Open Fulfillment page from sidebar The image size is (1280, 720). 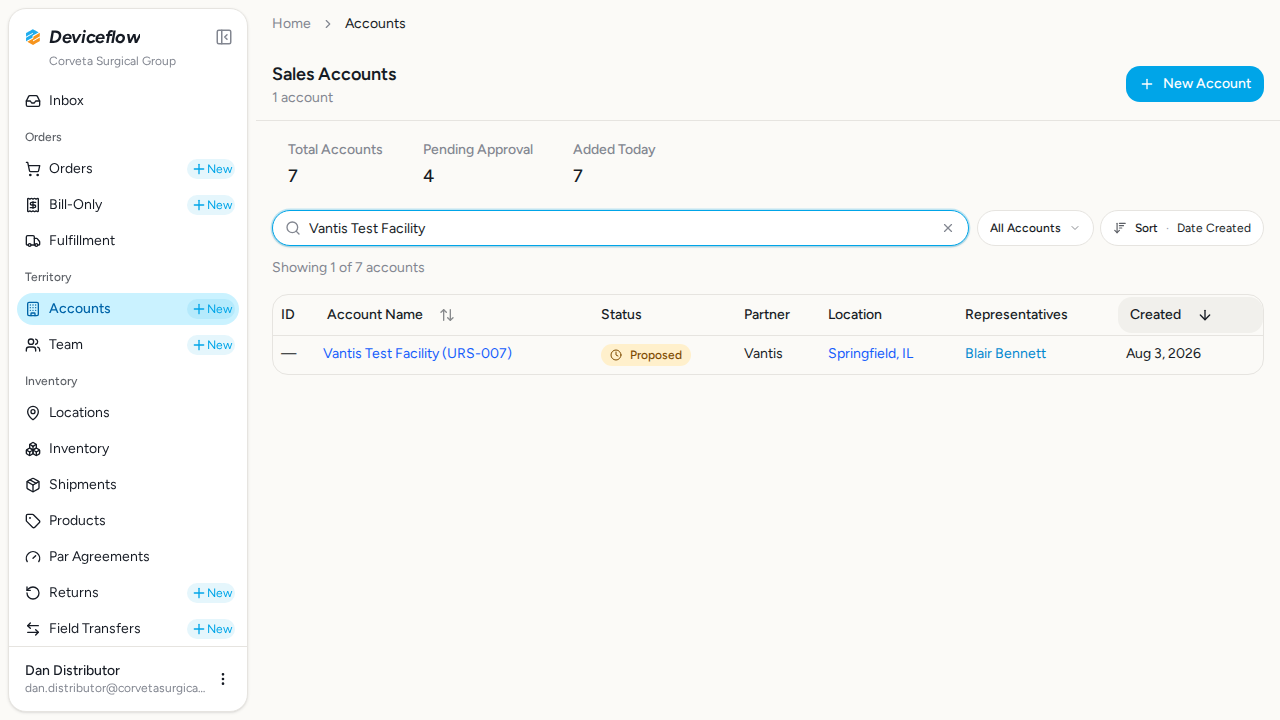tap(128, 241)
